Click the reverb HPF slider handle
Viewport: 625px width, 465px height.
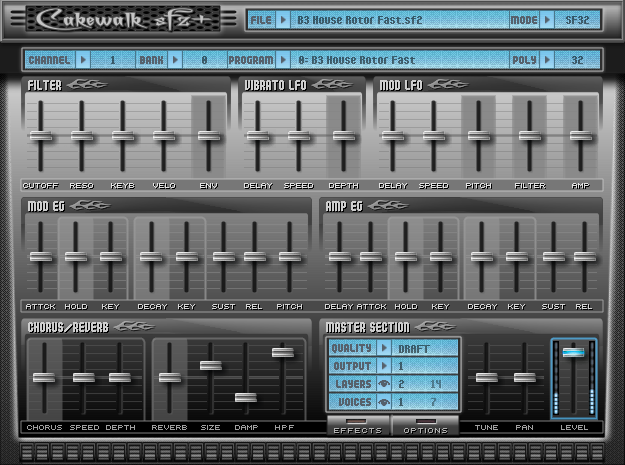[283, 352]
